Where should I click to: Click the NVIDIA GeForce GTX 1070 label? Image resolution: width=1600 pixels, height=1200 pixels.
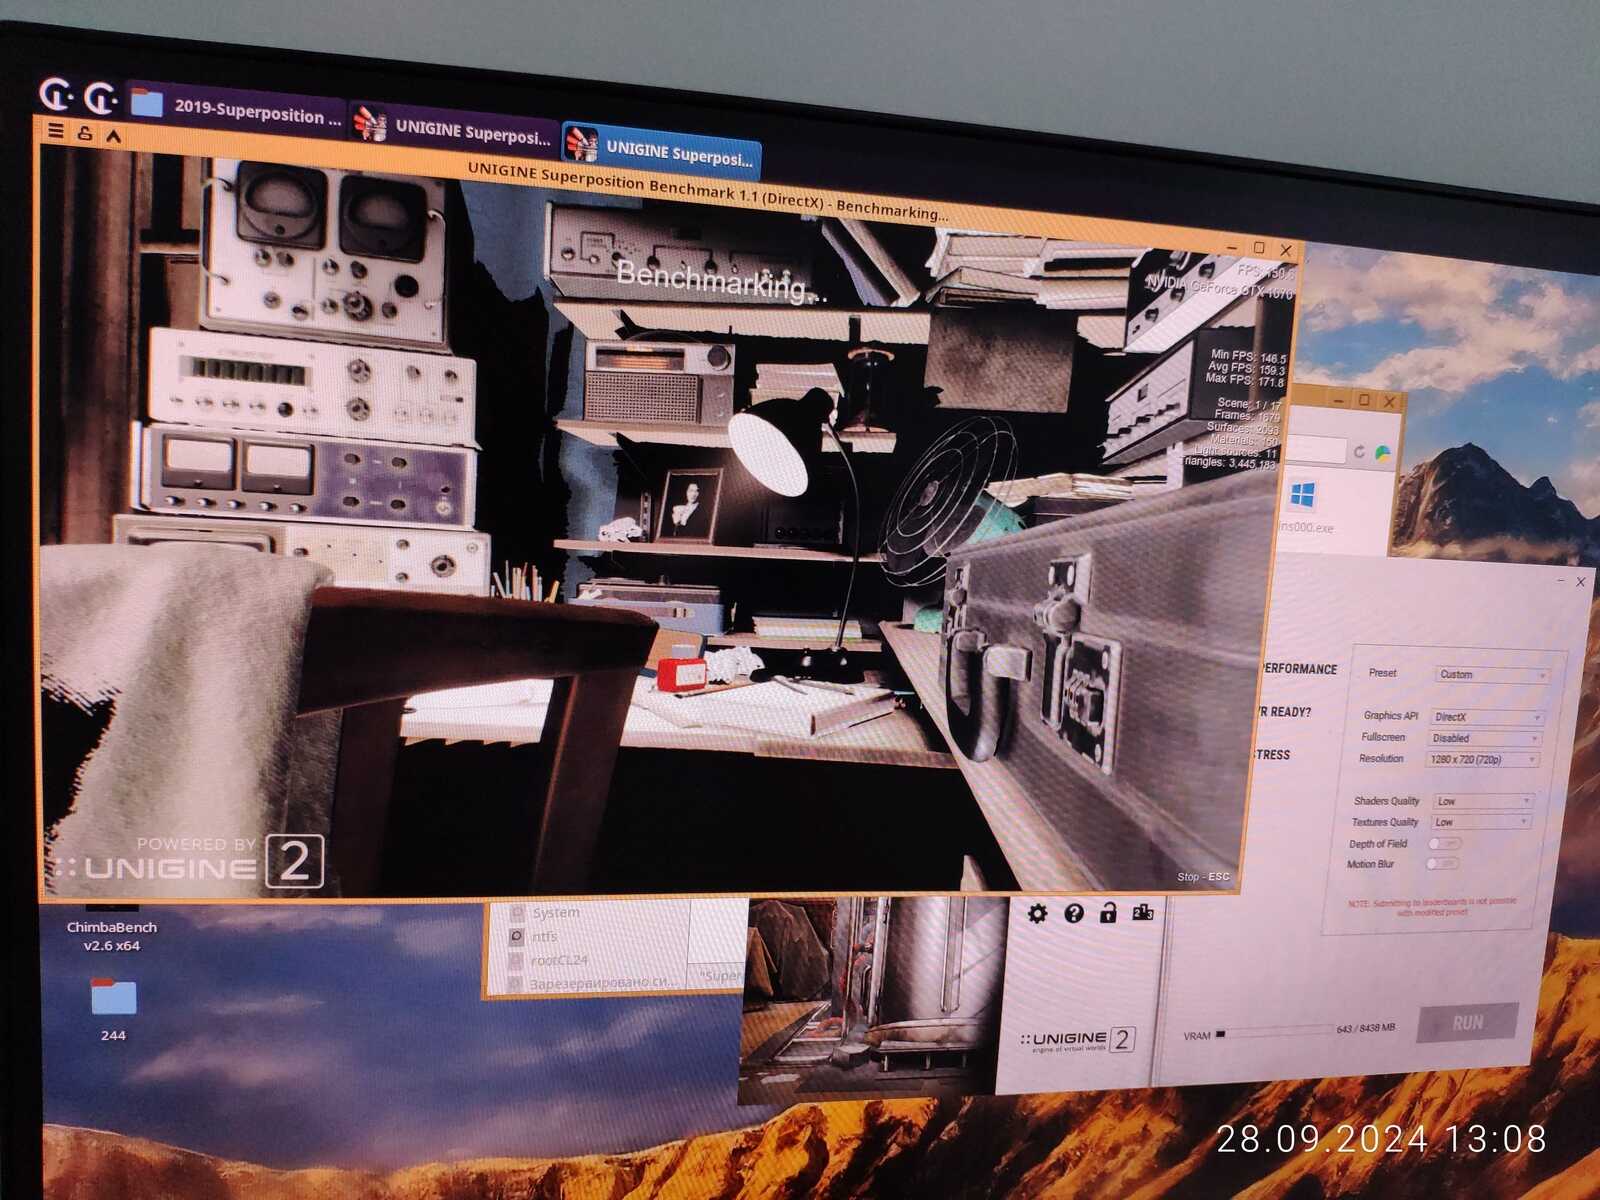1218,287
